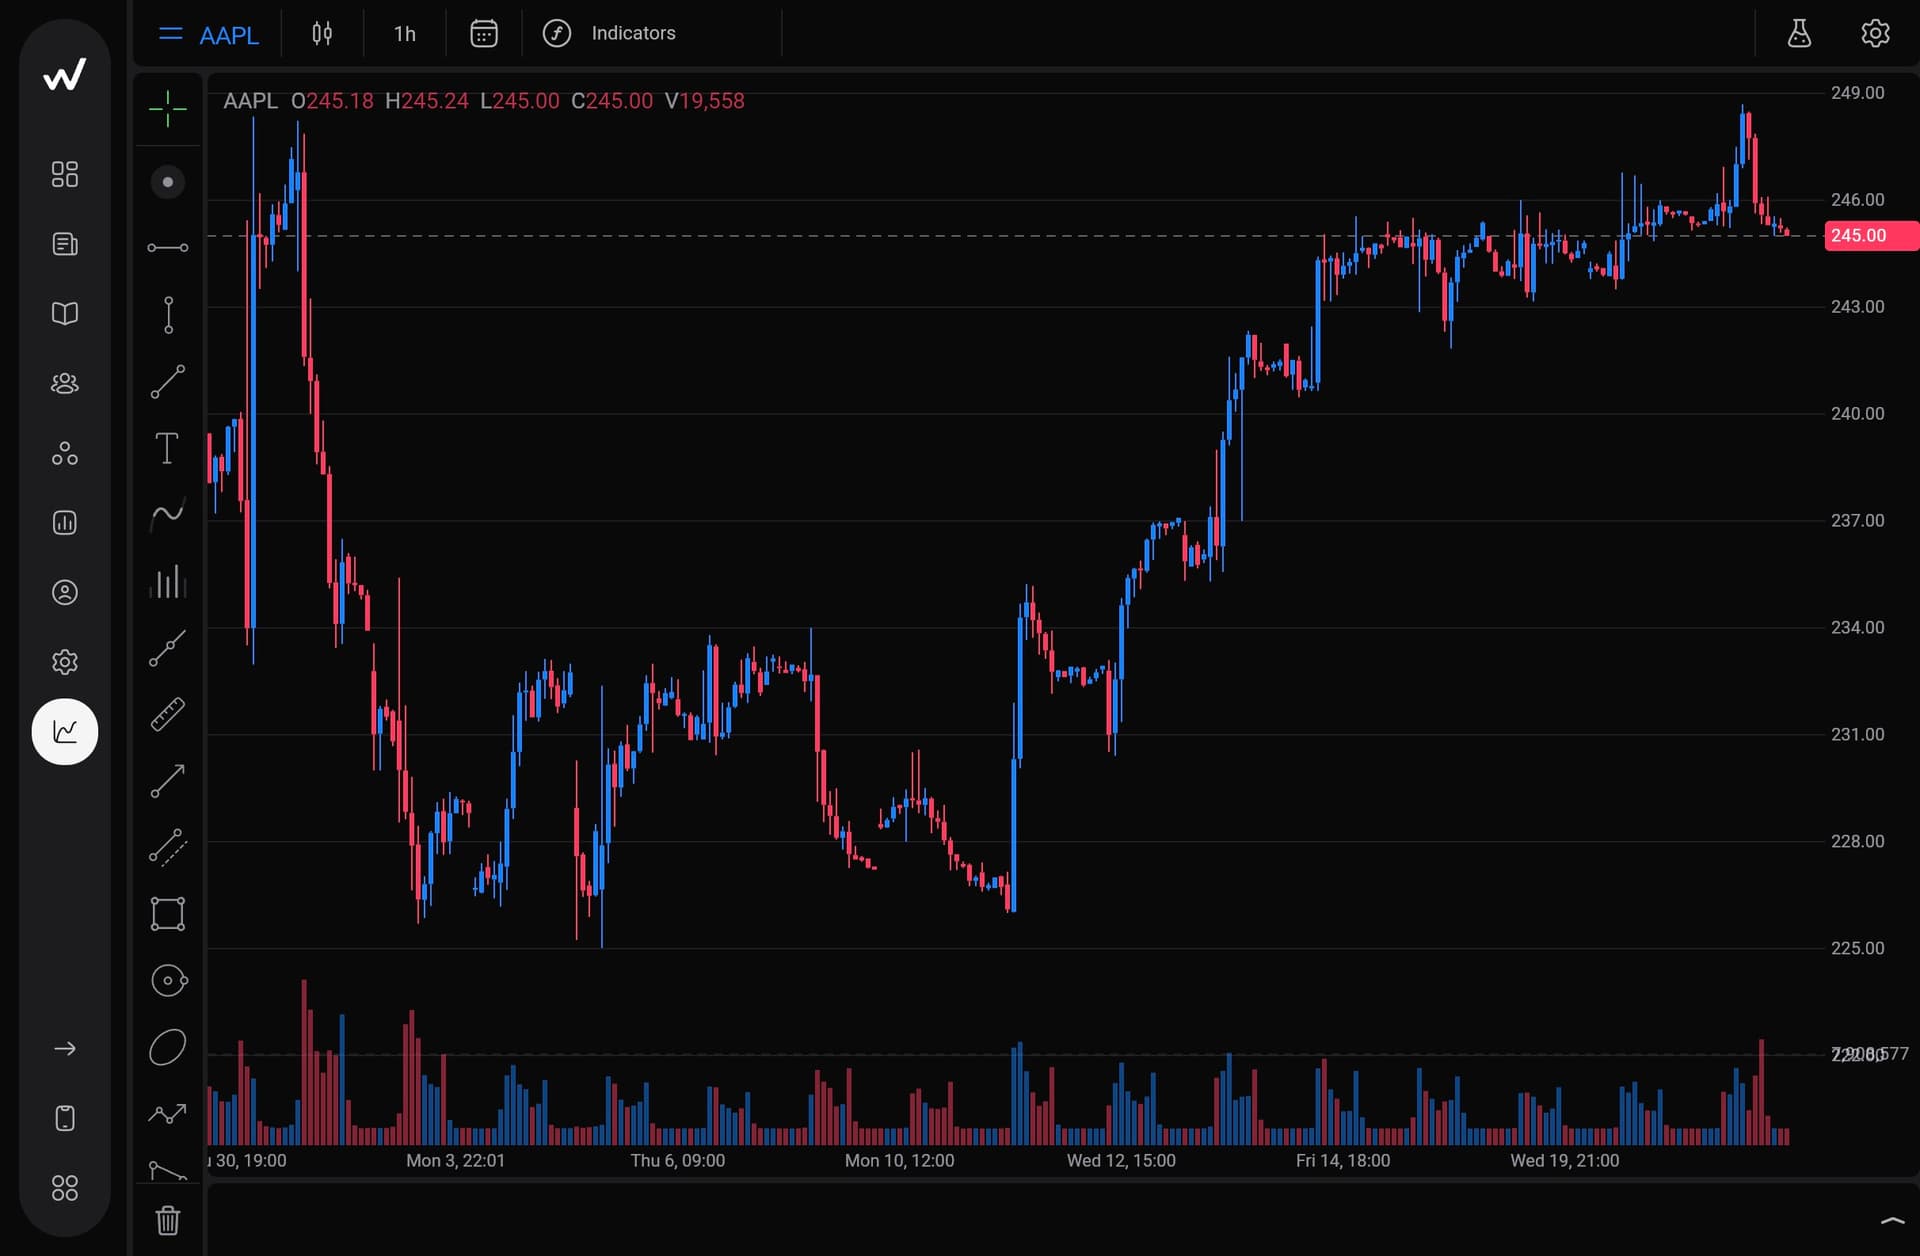Screen dimensions: 1920x1256
Task: Click the 231.00 price axis label
Action: (1857, 735)
